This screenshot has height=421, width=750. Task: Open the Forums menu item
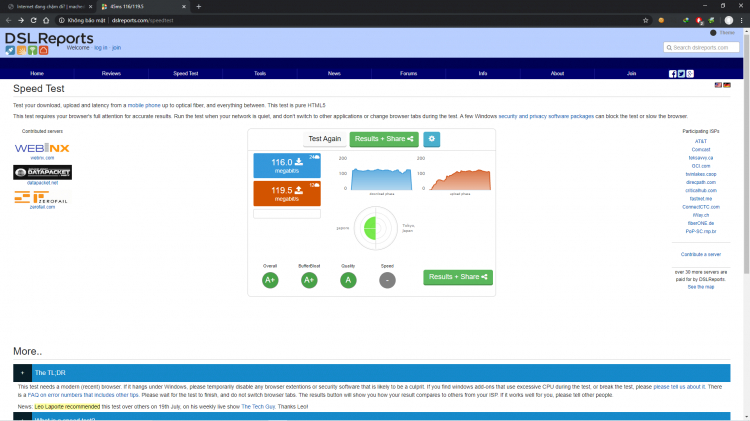[x=408, y=73]
